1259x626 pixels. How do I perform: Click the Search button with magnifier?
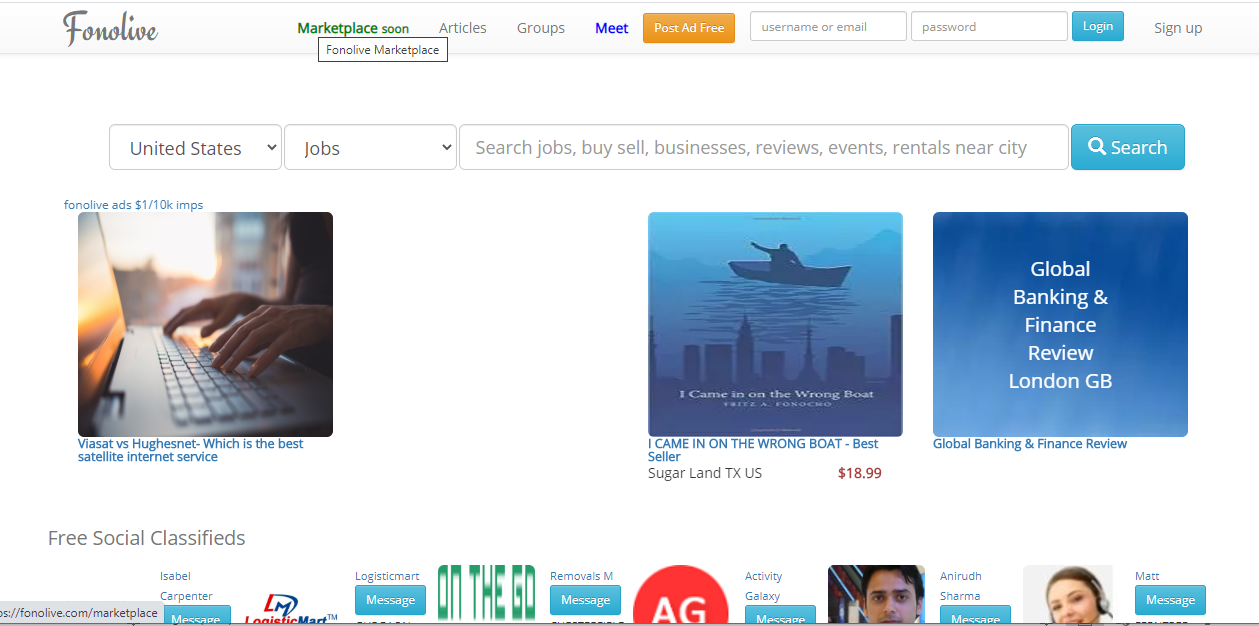tap(1128, 147)
